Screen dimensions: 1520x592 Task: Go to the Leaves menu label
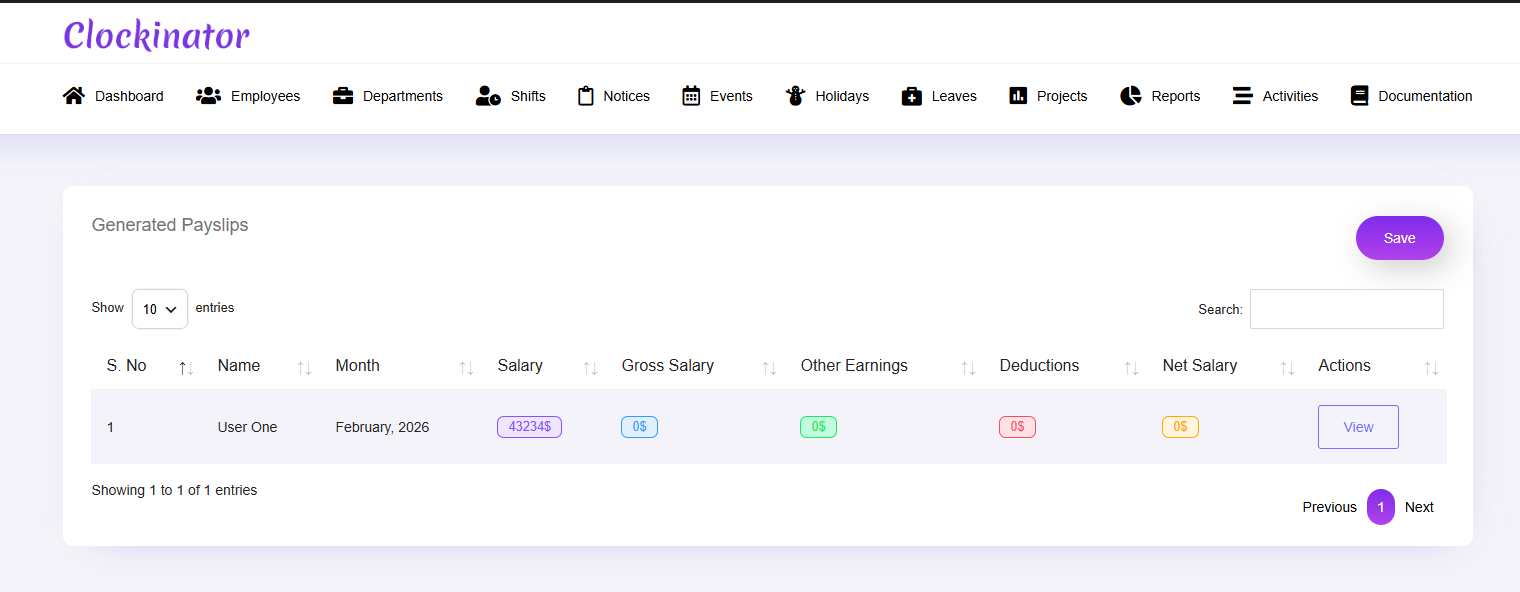pos(954,96)
